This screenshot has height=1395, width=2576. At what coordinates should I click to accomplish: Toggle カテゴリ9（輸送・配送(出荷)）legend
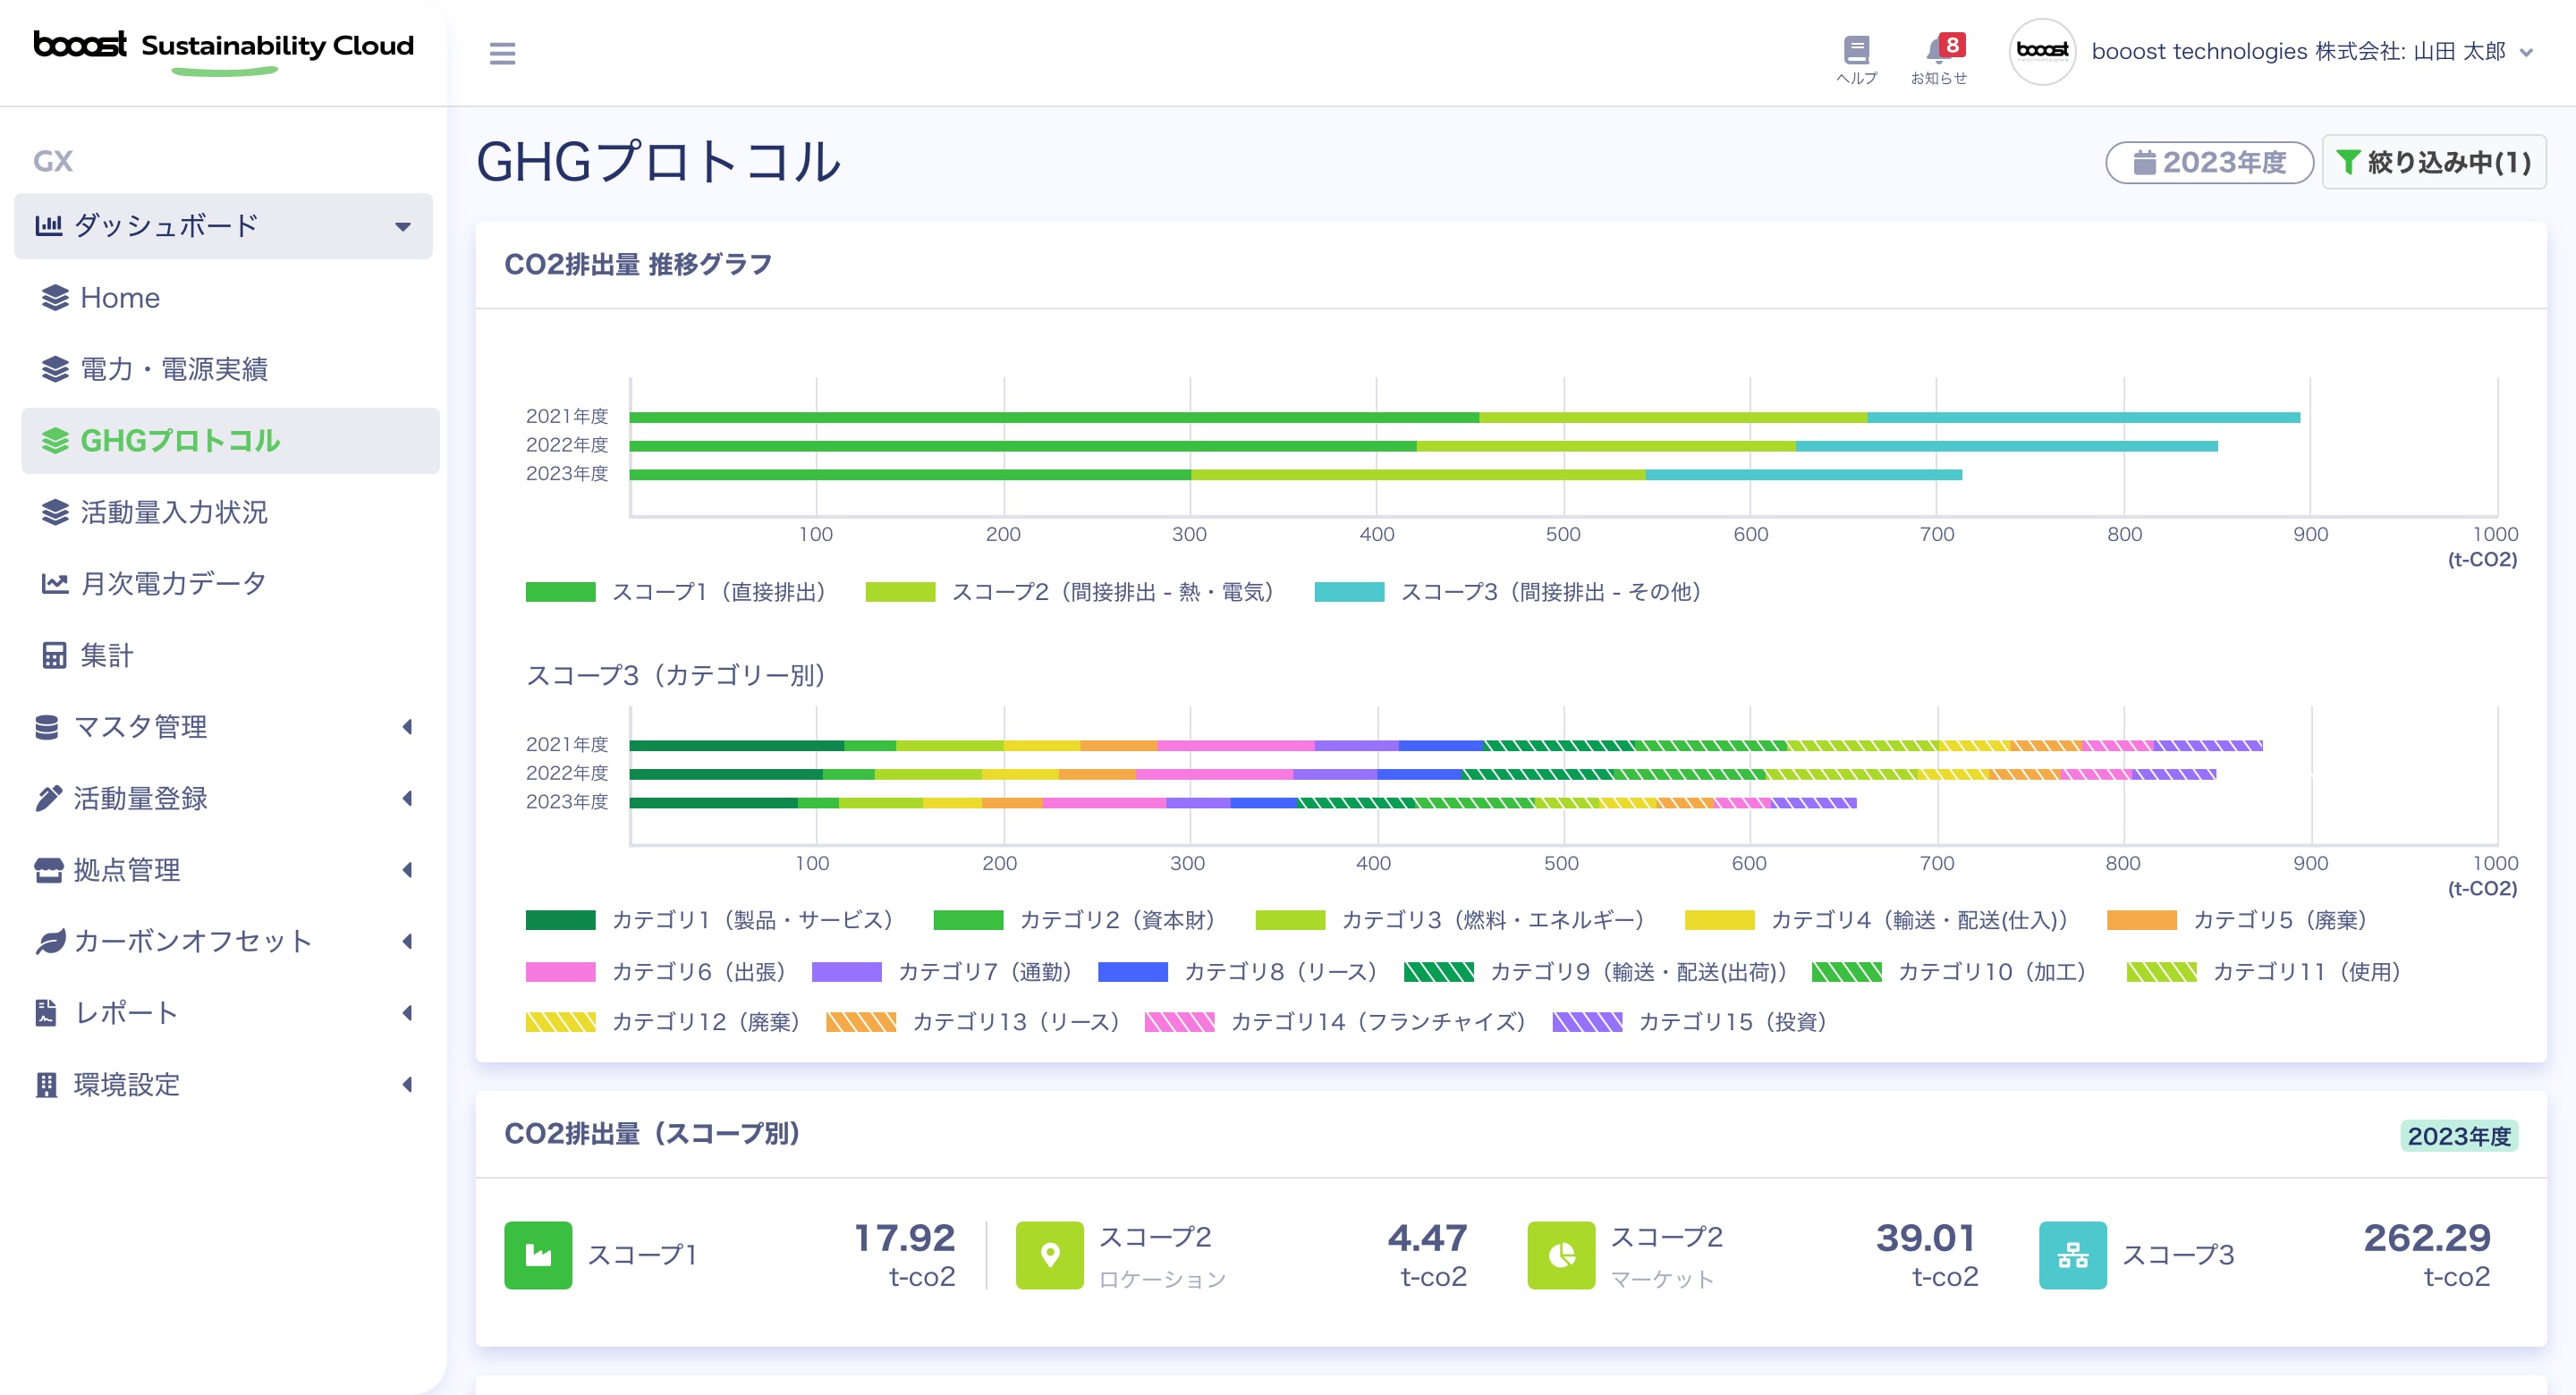coord(1596,972)
